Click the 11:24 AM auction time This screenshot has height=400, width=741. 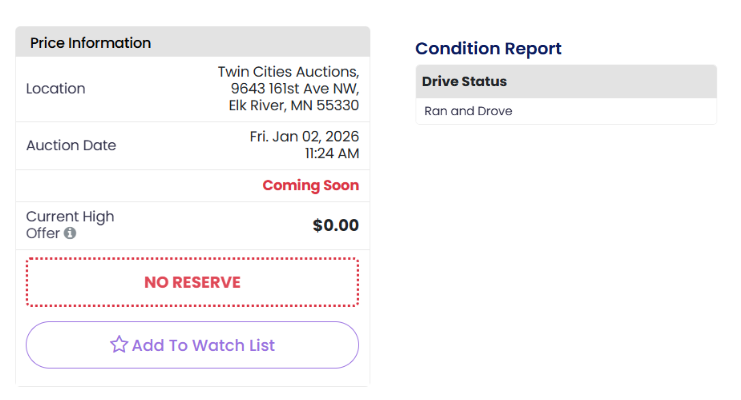pyautogui.click(x=331, y=153)
